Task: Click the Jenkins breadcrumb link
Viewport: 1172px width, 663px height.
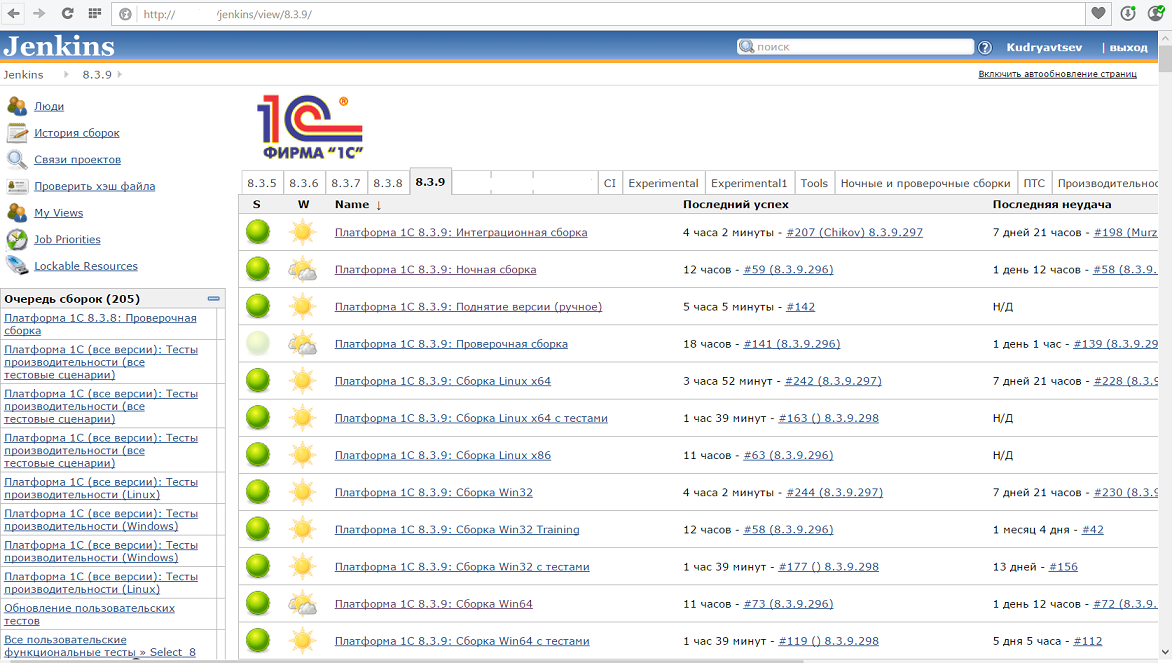Action: point(23,75)
